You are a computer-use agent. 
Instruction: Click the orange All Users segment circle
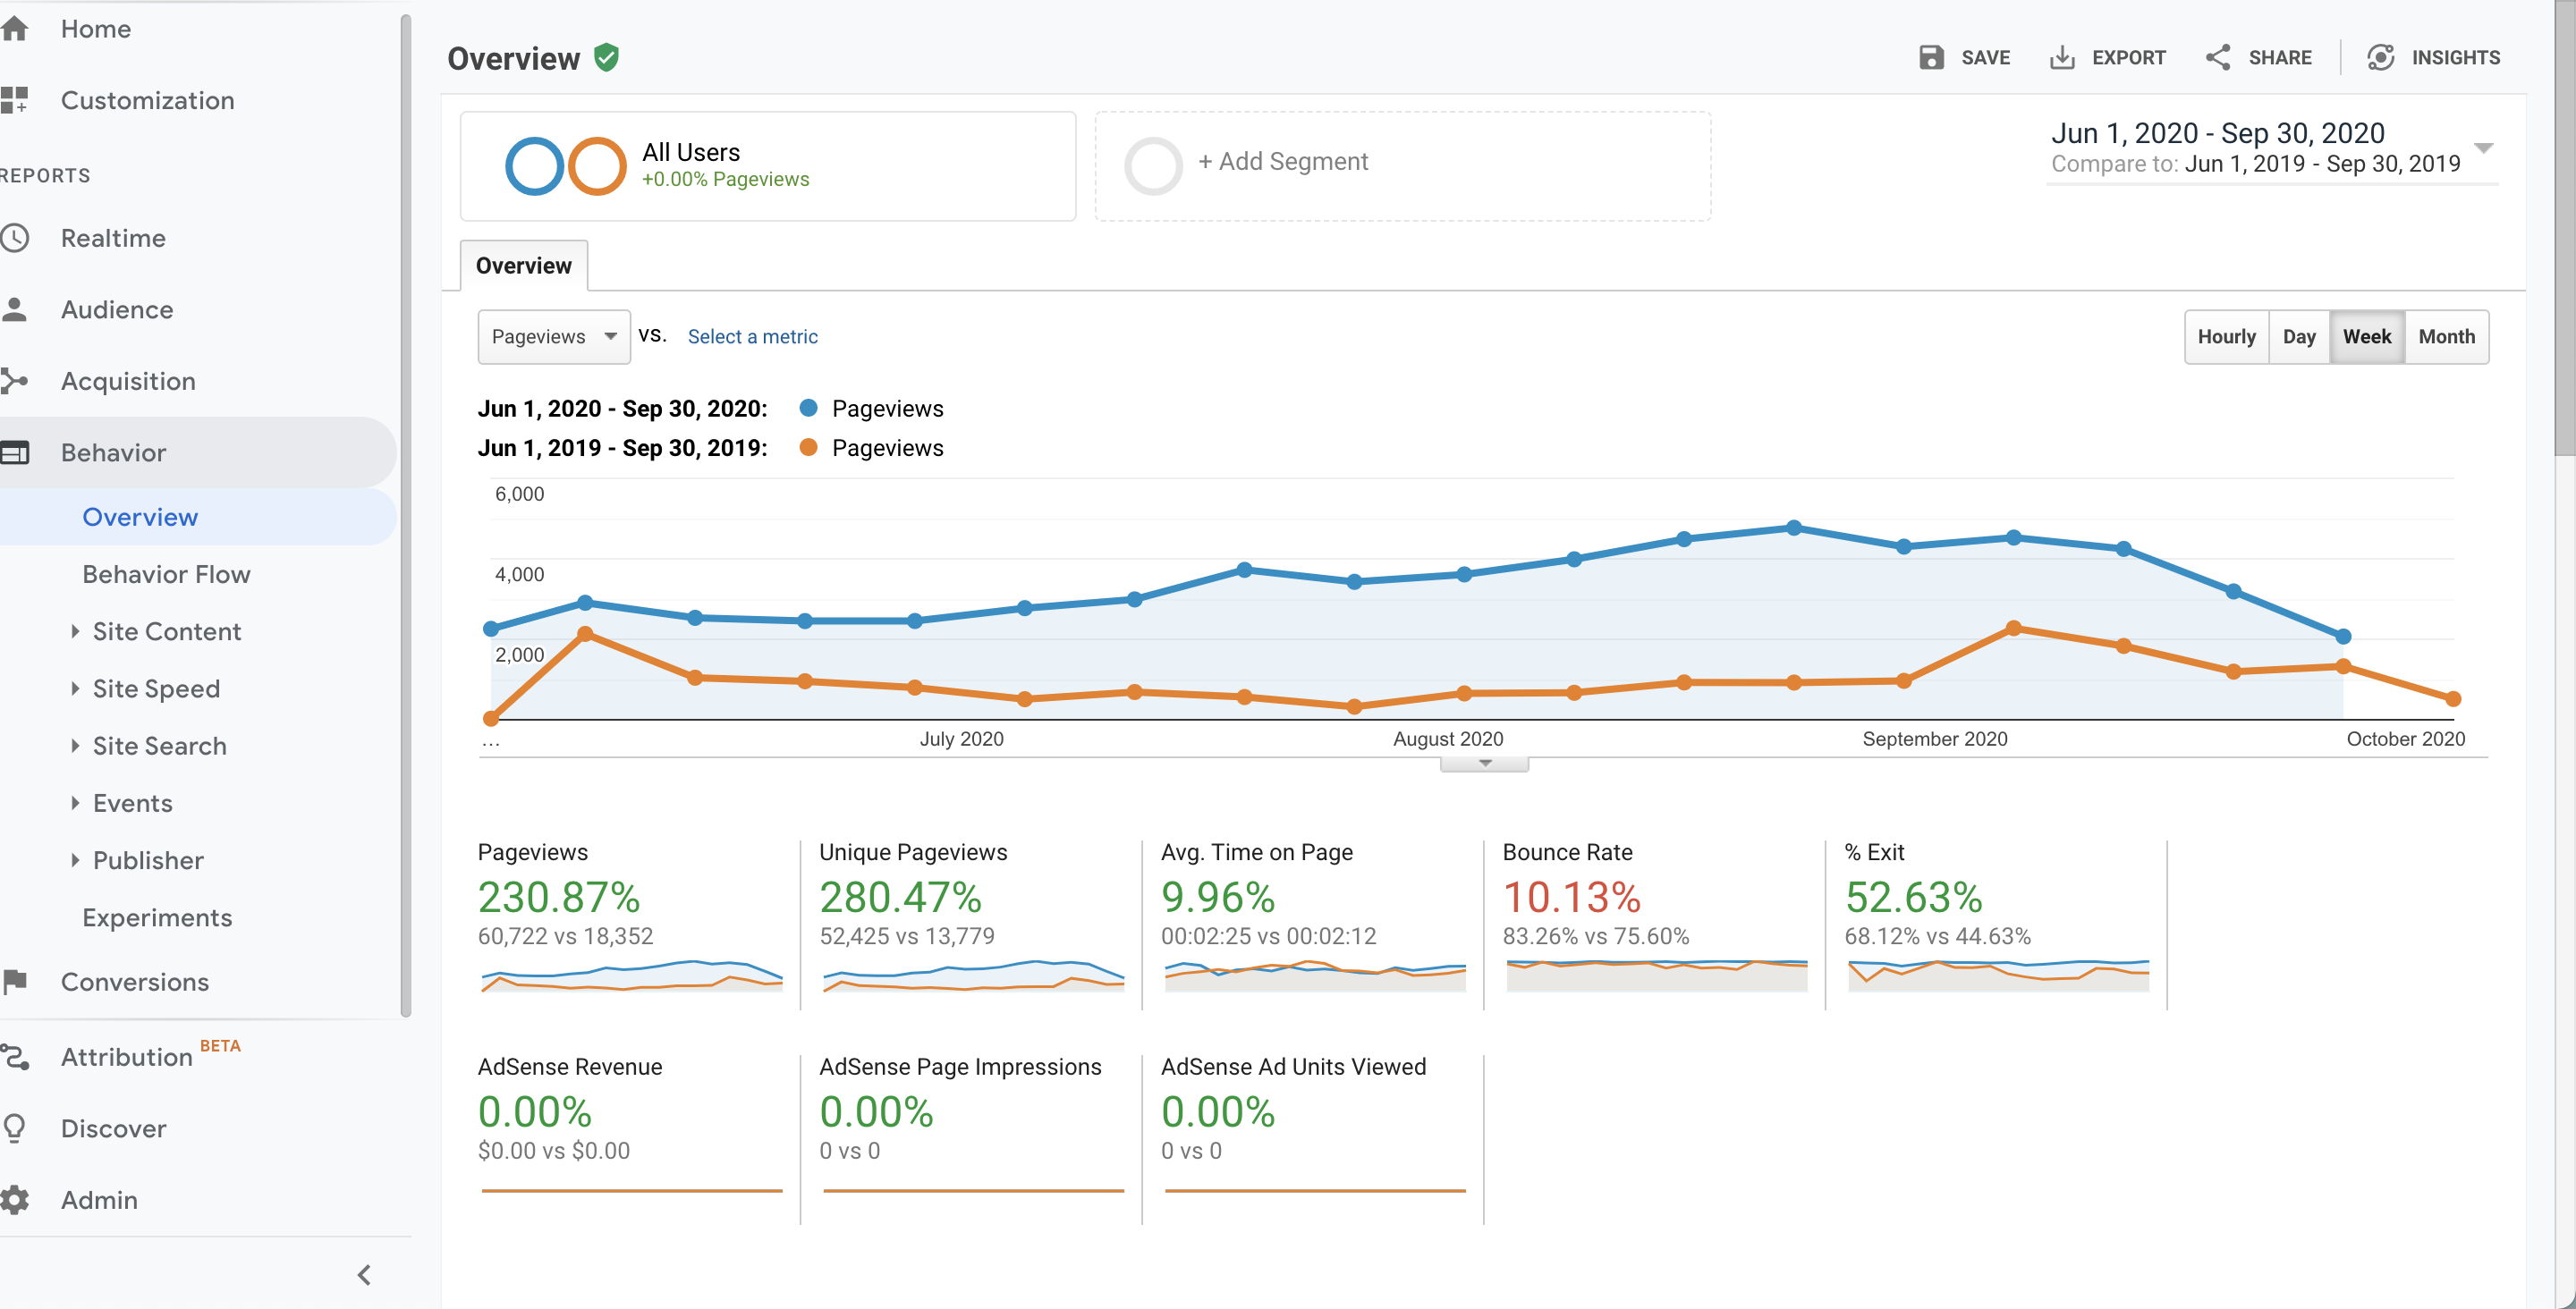pyautogui.click(x=597, y=166)
